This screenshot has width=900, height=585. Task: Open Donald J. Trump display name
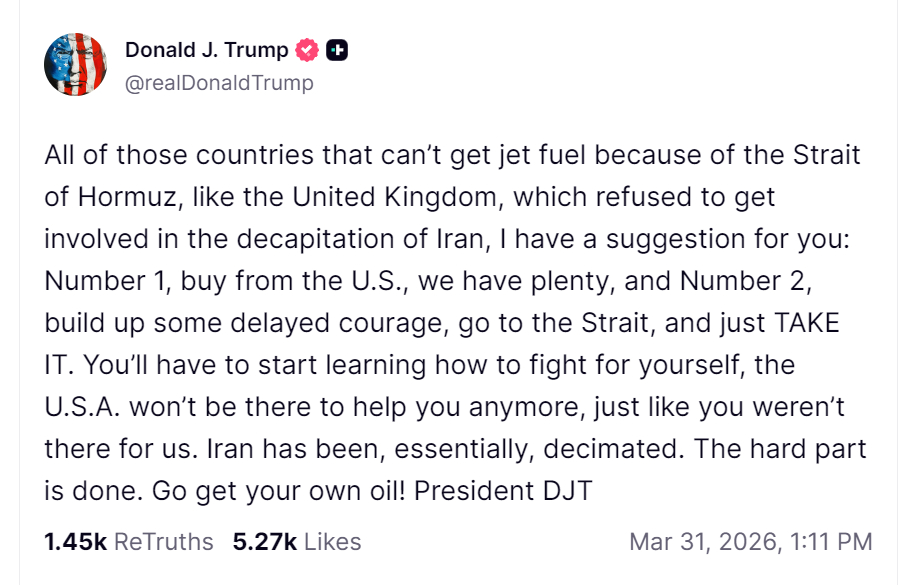click(207, 50)
